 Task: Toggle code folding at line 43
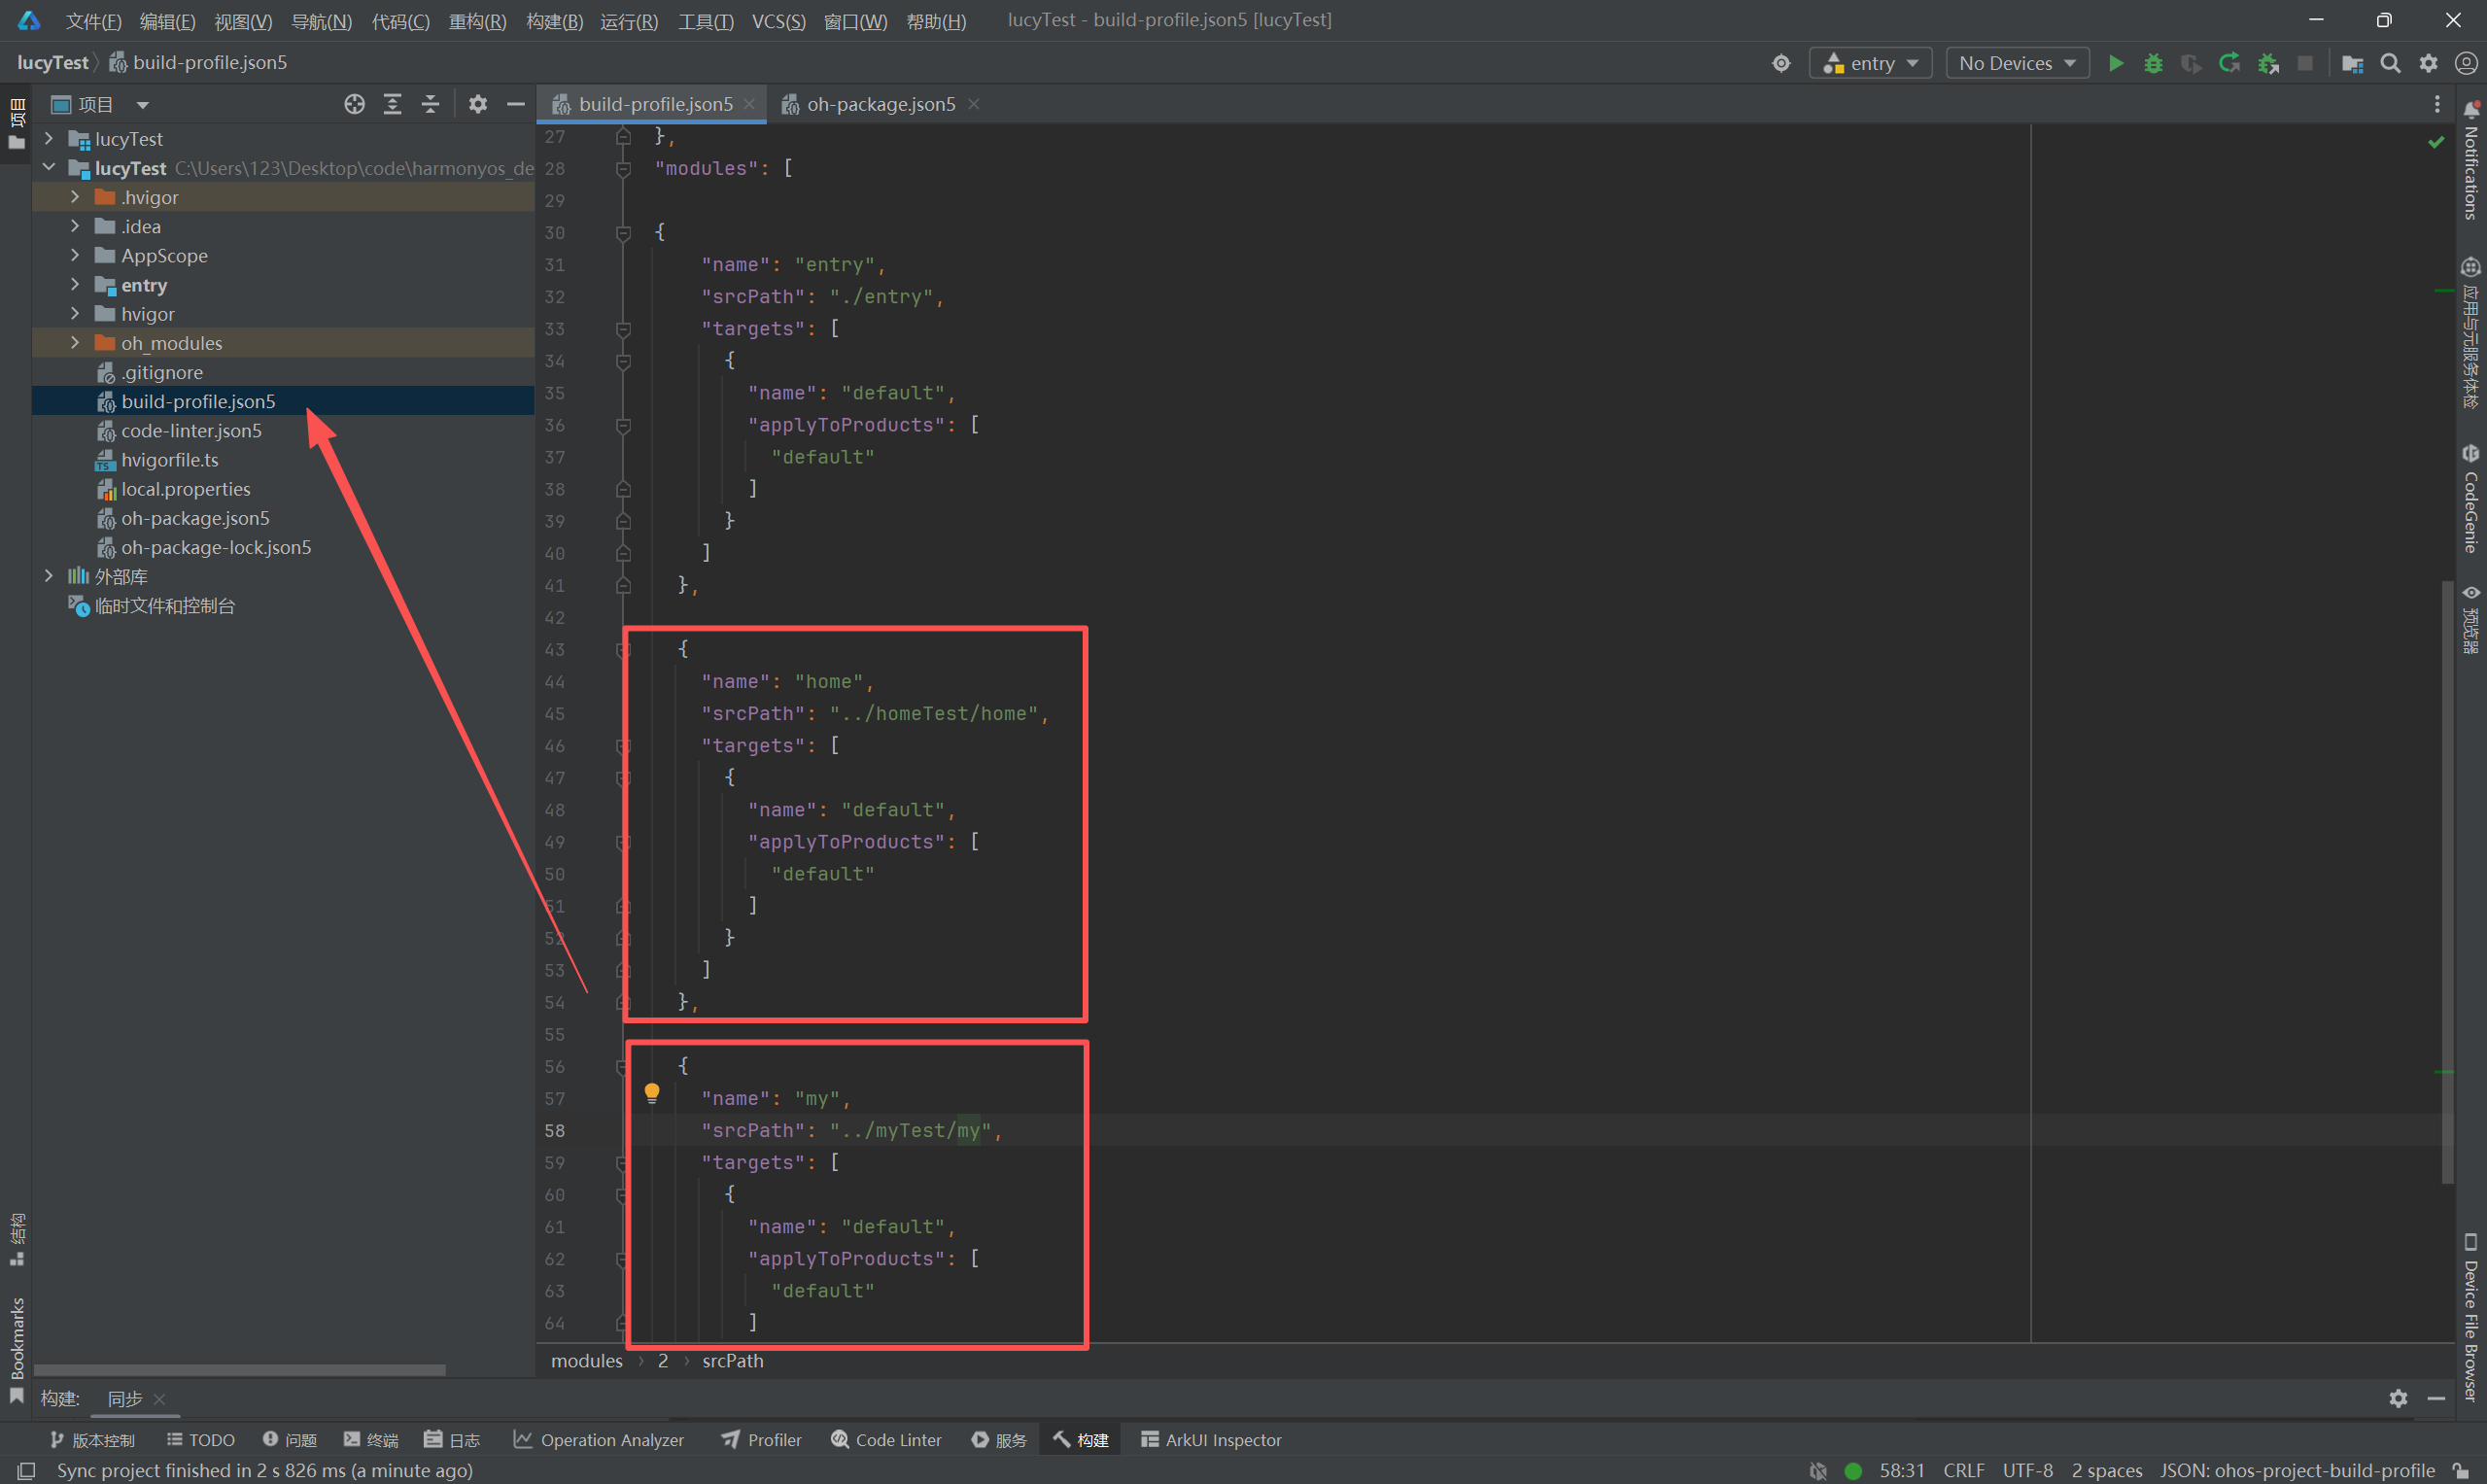click(x=623, y=650)
